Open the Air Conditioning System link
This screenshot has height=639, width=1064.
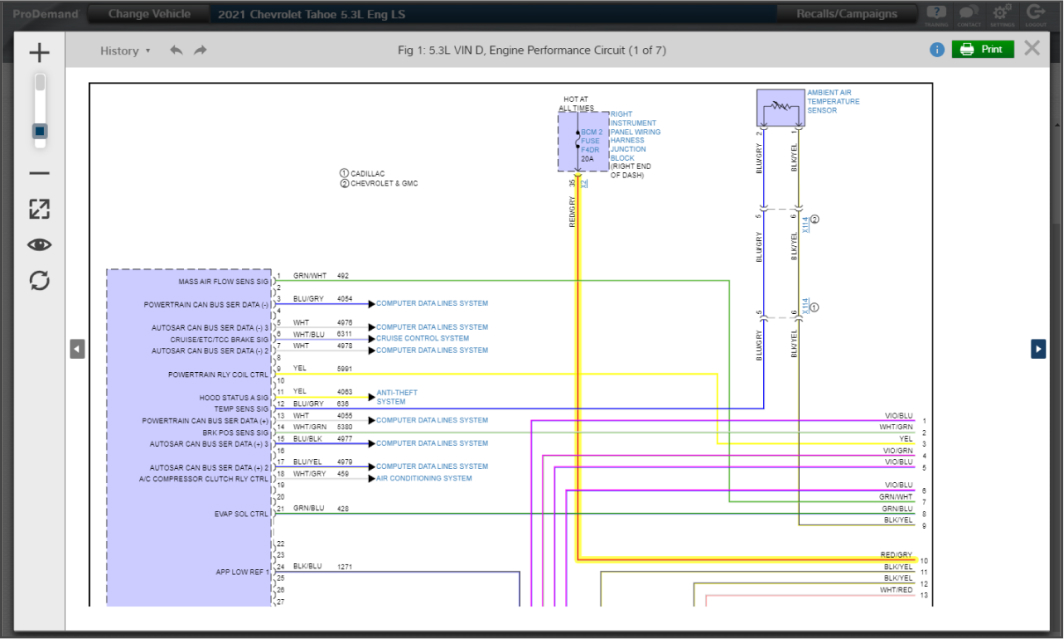click(423, 478)
